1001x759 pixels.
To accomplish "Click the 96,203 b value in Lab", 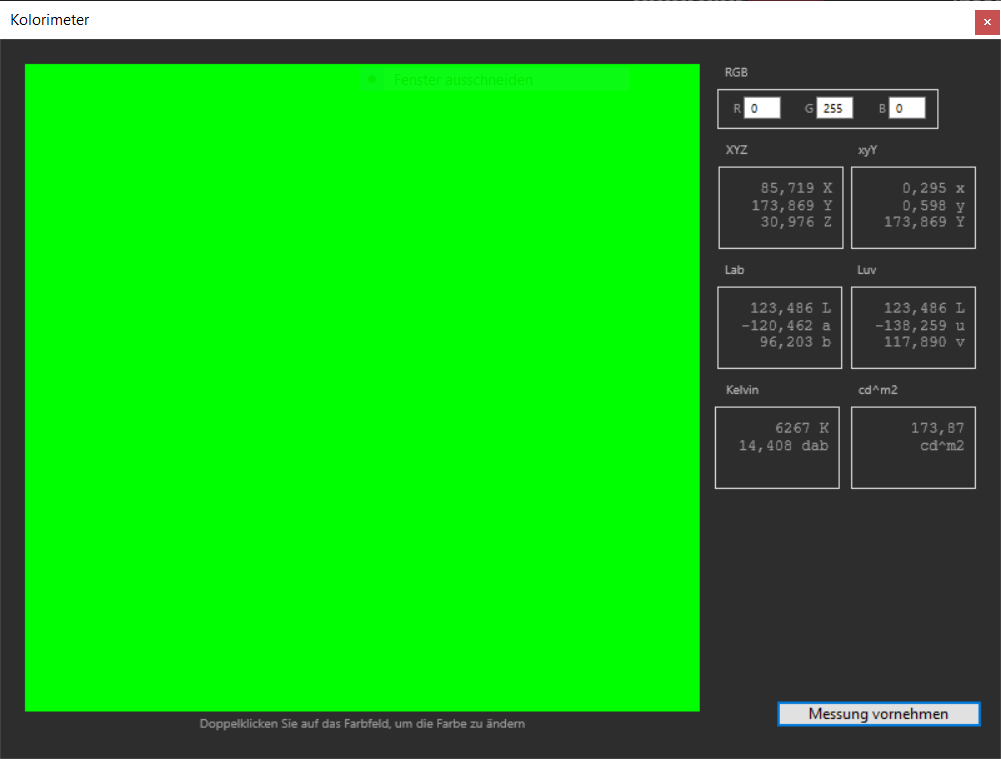I will point(795,342).
